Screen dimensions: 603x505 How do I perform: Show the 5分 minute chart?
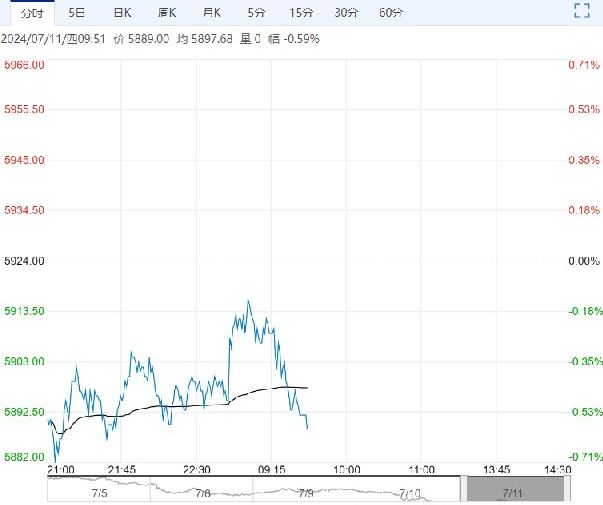255,13
